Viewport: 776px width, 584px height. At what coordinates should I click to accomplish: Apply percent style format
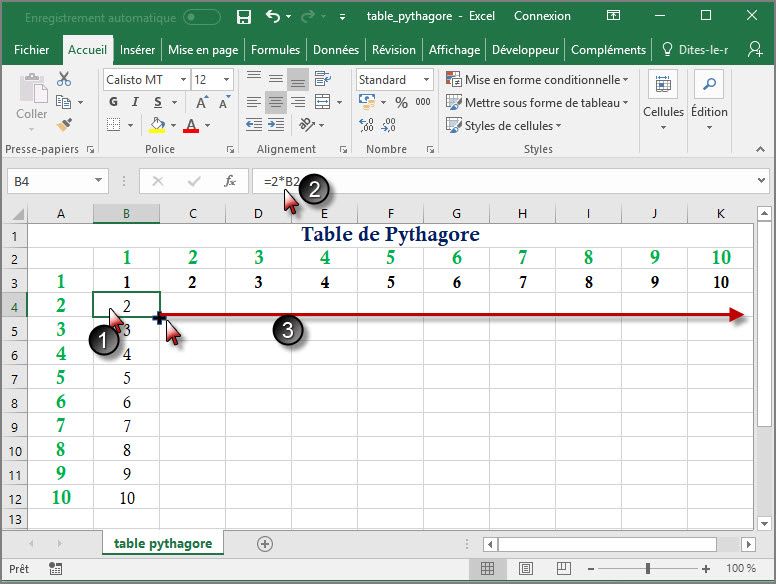[x=401, y=102]
